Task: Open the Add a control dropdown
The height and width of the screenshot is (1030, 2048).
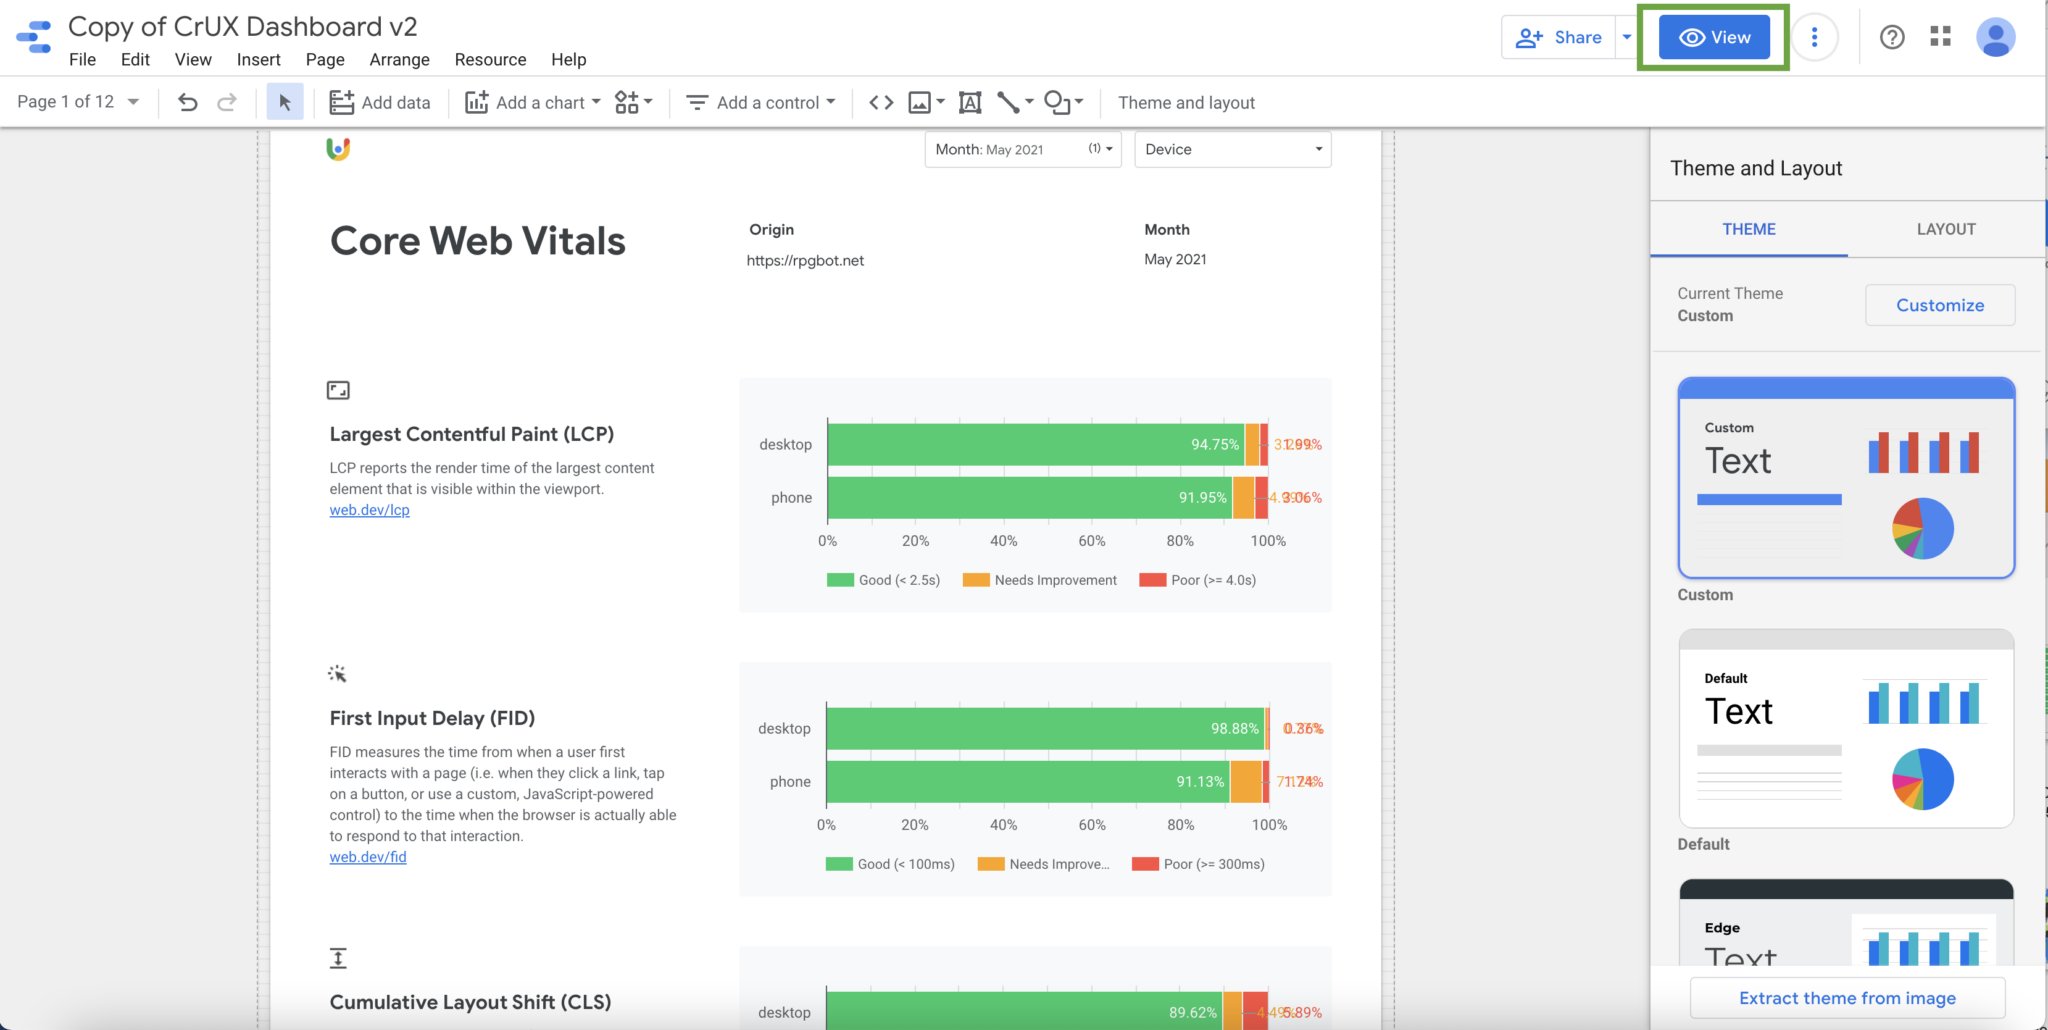Action: pos(760,102)
